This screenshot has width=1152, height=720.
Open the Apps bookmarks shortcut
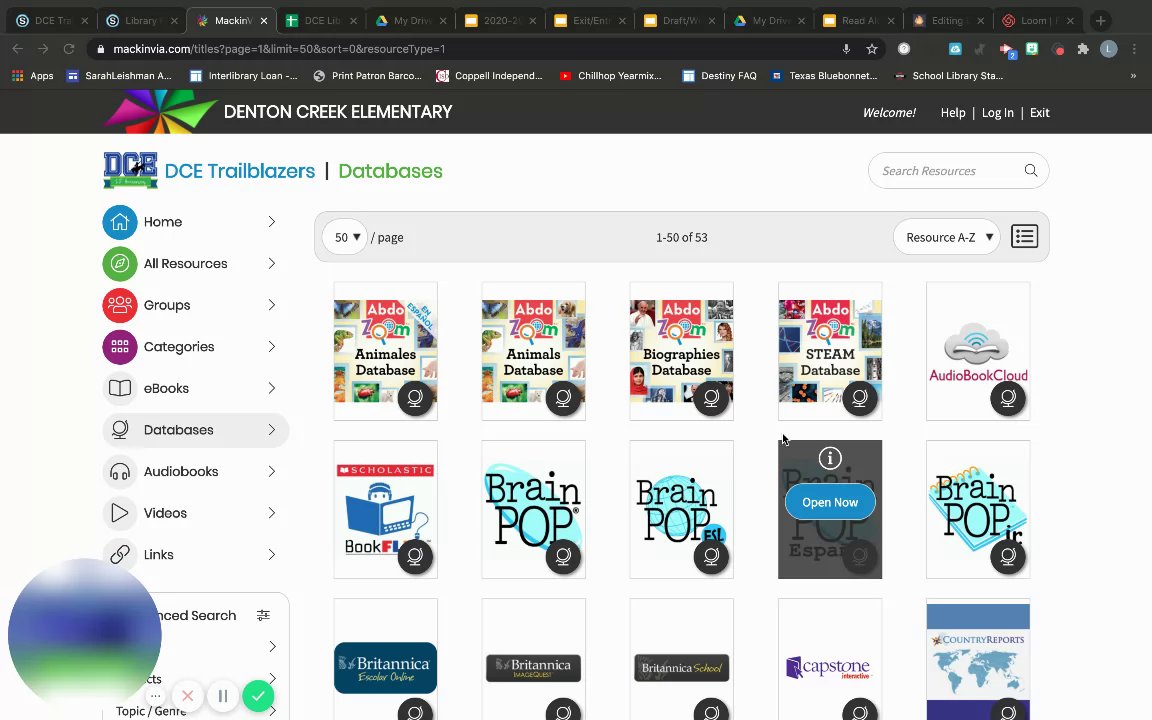[x=32, y=76]
